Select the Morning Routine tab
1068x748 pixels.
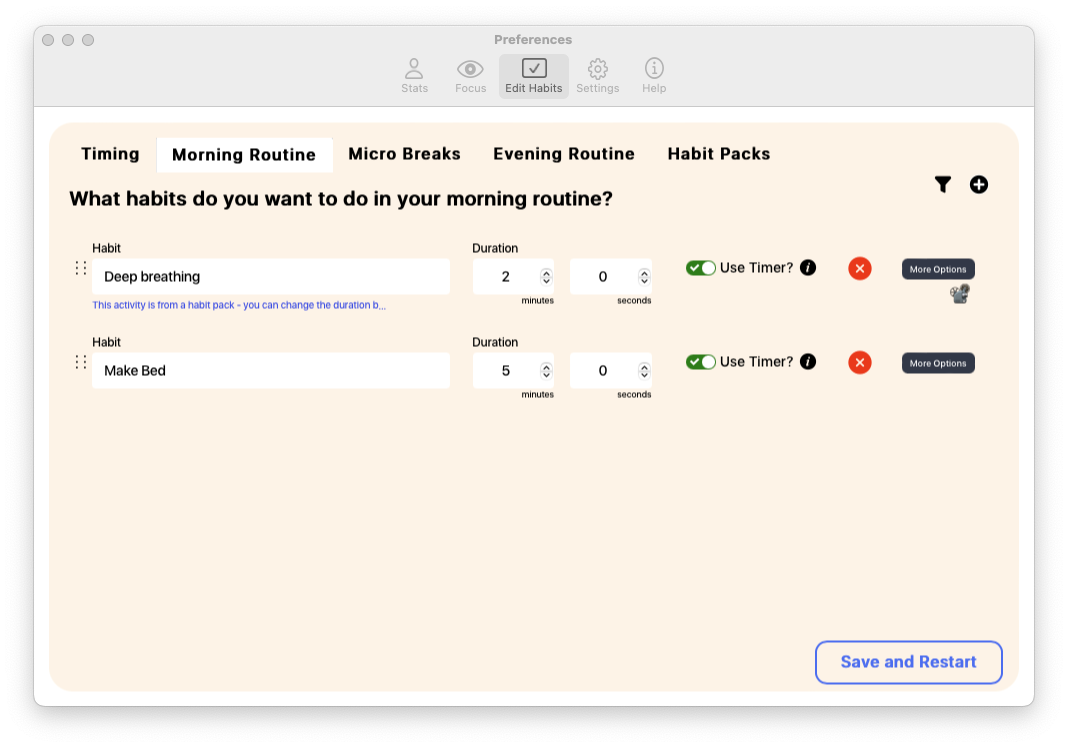[x=245, y=155]
